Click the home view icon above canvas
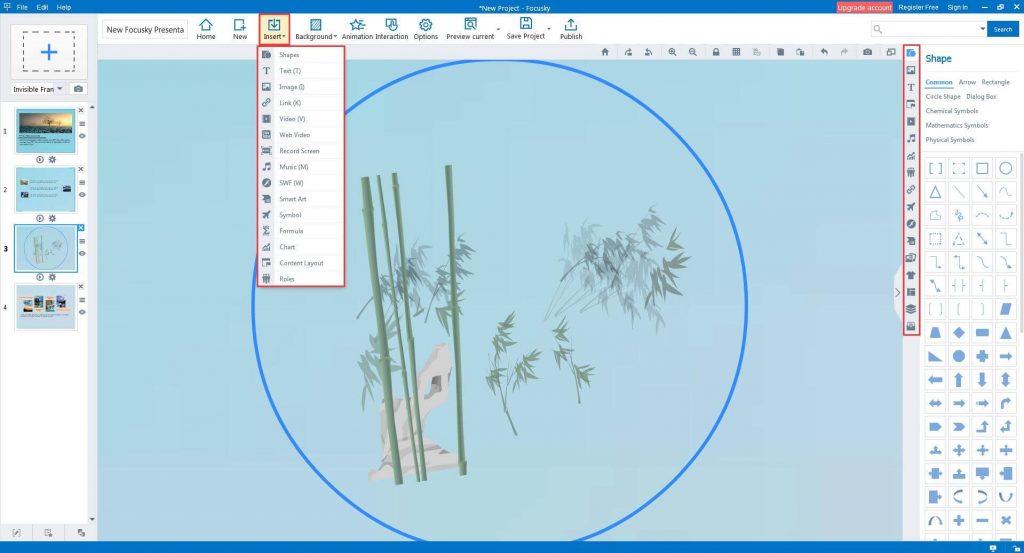The width and height of the screenshot is (1024, 553). [x=604, y=52]
